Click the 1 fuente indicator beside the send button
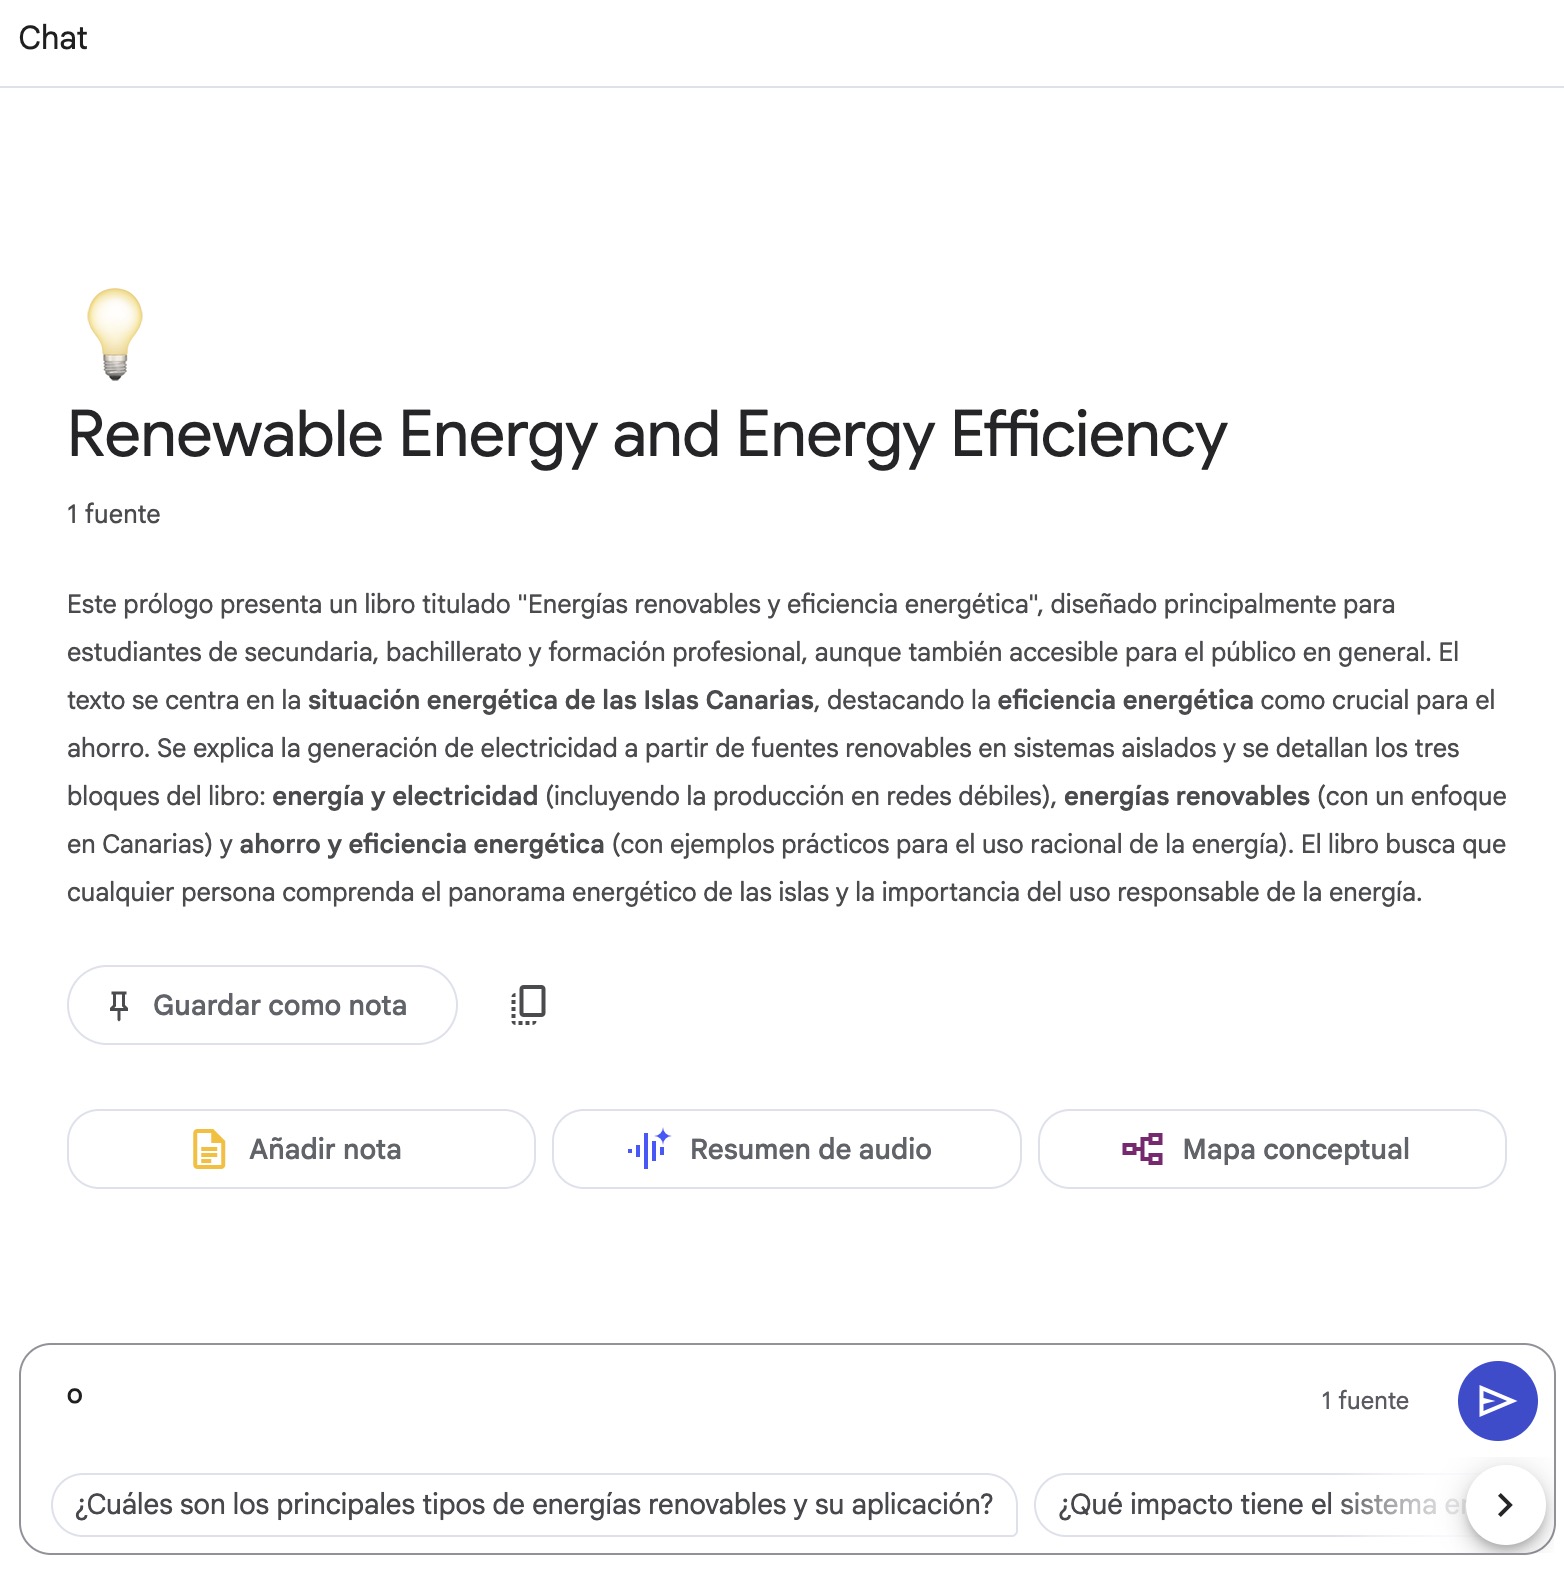 (1364, 1400)
